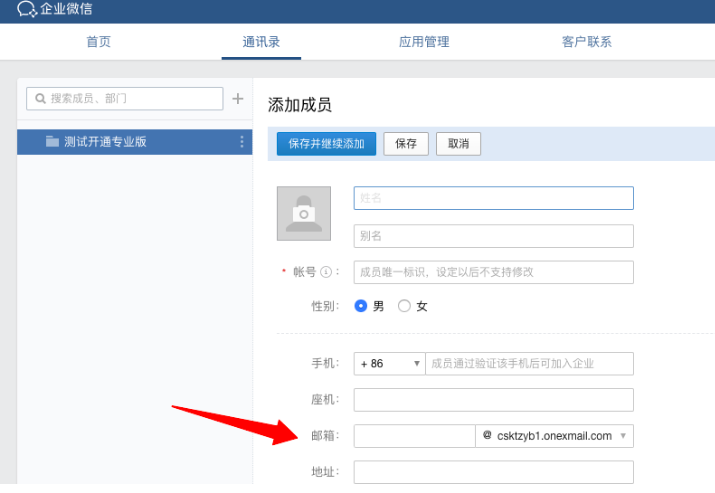Open the three-dot menu for 测试开通专业版

click(241, 142)
